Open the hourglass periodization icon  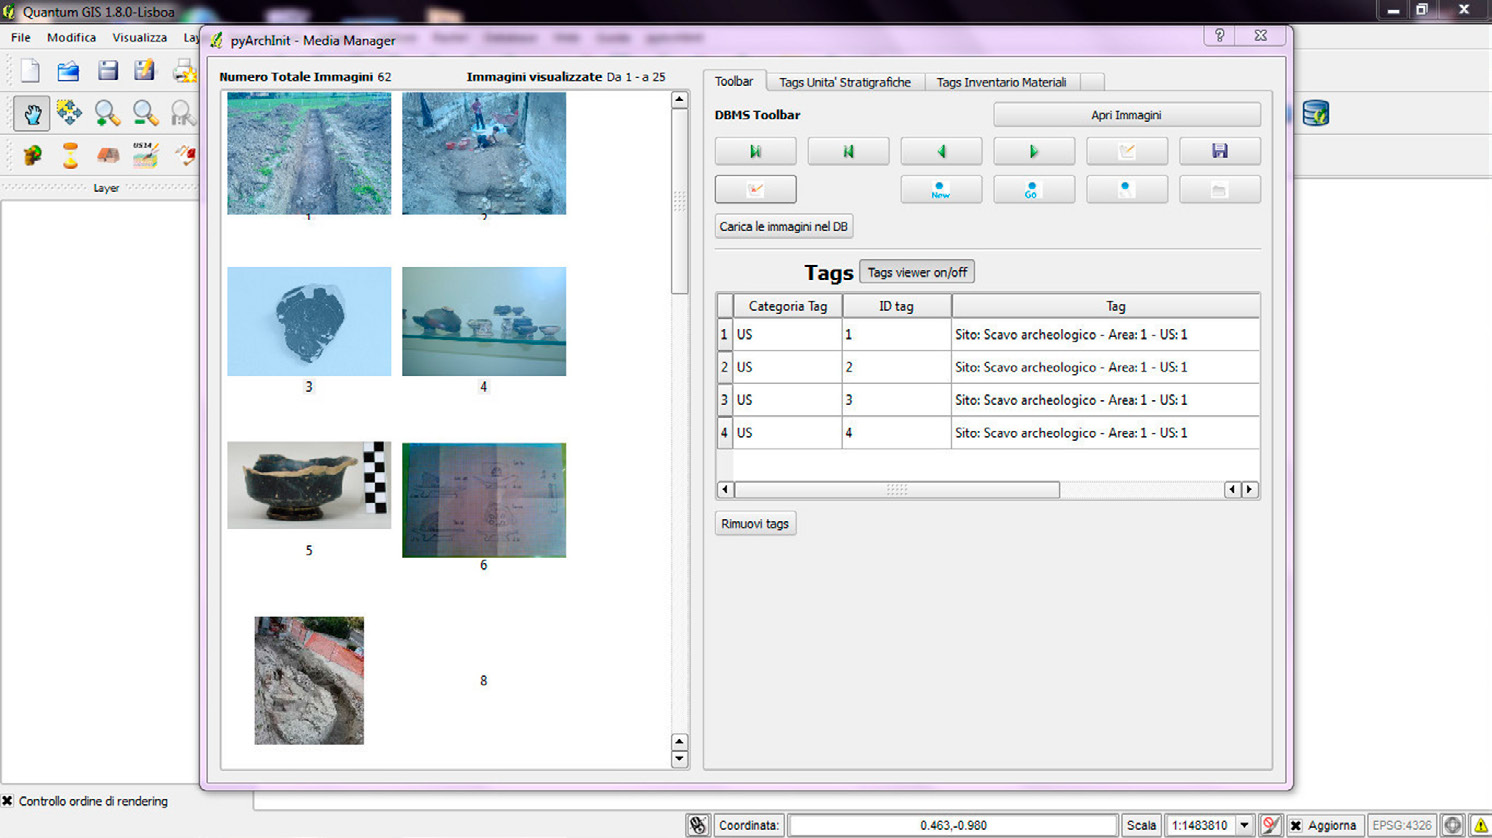[x=70, y=155]
